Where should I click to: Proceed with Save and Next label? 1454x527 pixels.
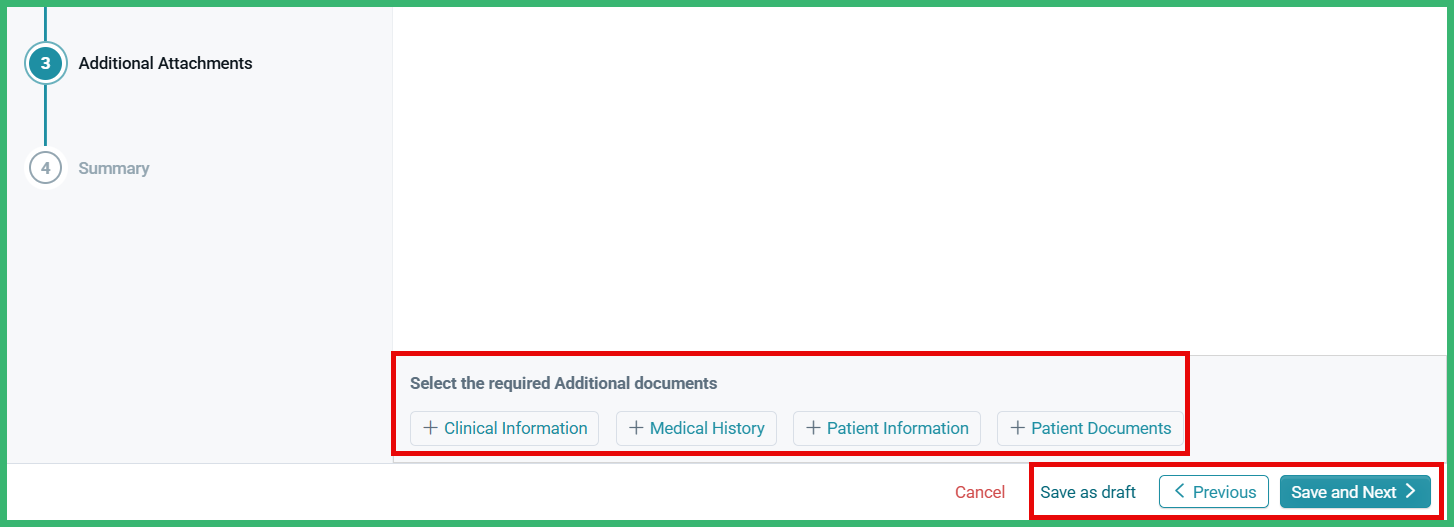1344,492
